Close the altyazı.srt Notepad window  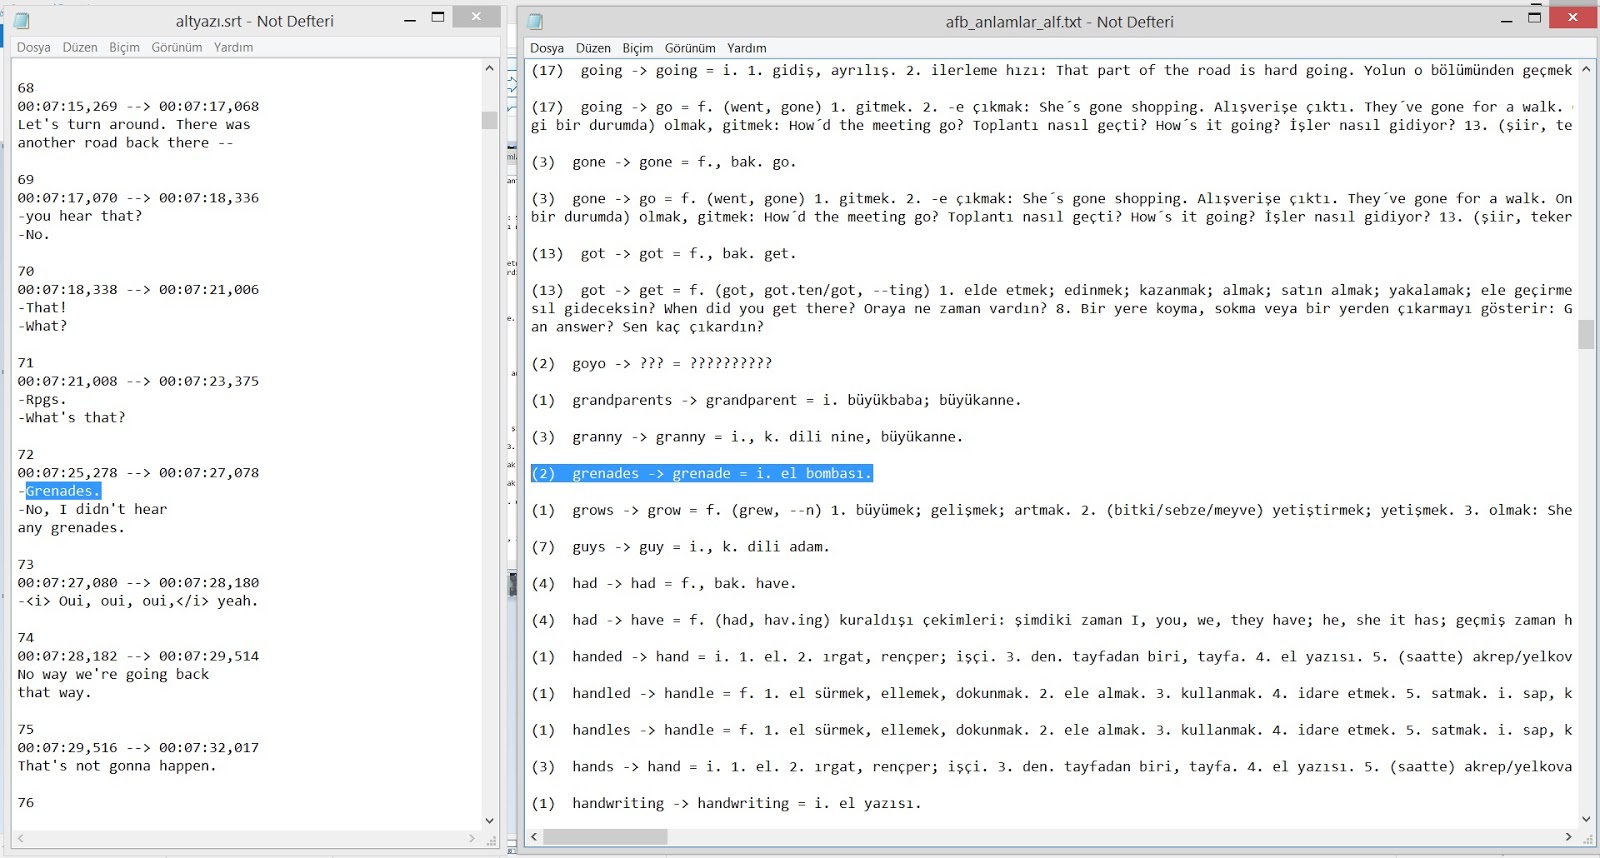point(476,16)
